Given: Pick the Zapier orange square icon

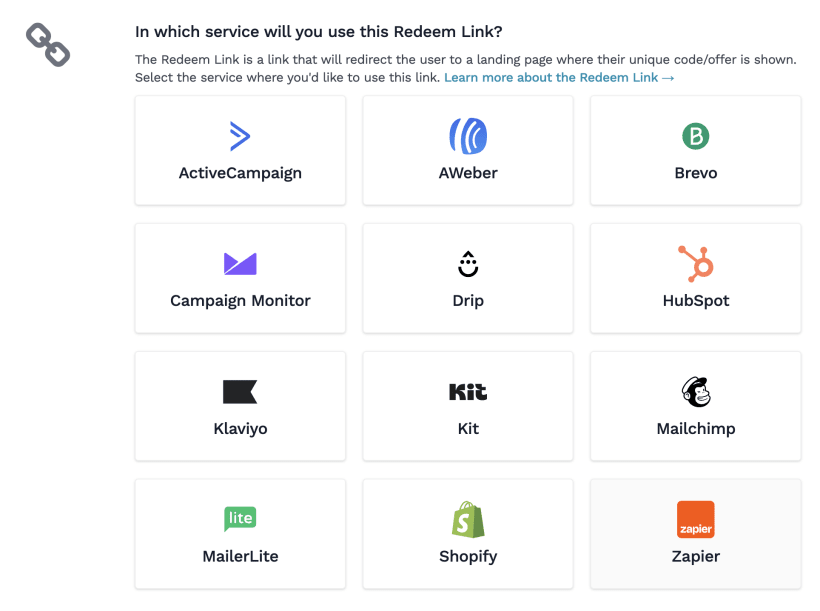Looking at the screenshot, I should (695, 519).
